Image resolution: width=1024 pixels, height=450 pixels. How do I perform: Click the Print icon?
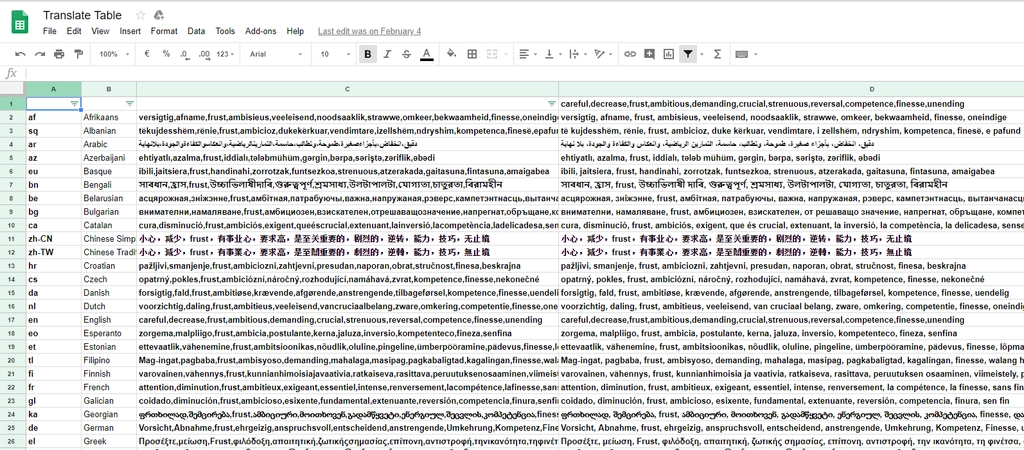(x=59, y=54)
